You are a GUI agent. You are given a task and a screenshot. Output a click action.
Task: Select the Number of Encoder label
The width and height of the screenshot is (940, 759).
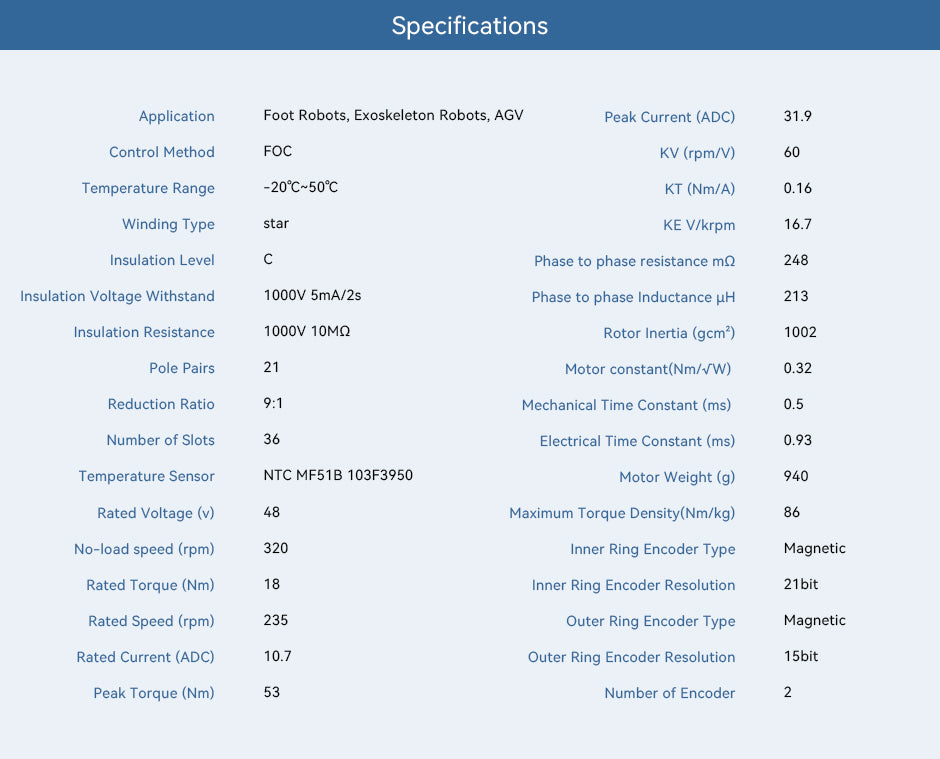coord(669,693)
